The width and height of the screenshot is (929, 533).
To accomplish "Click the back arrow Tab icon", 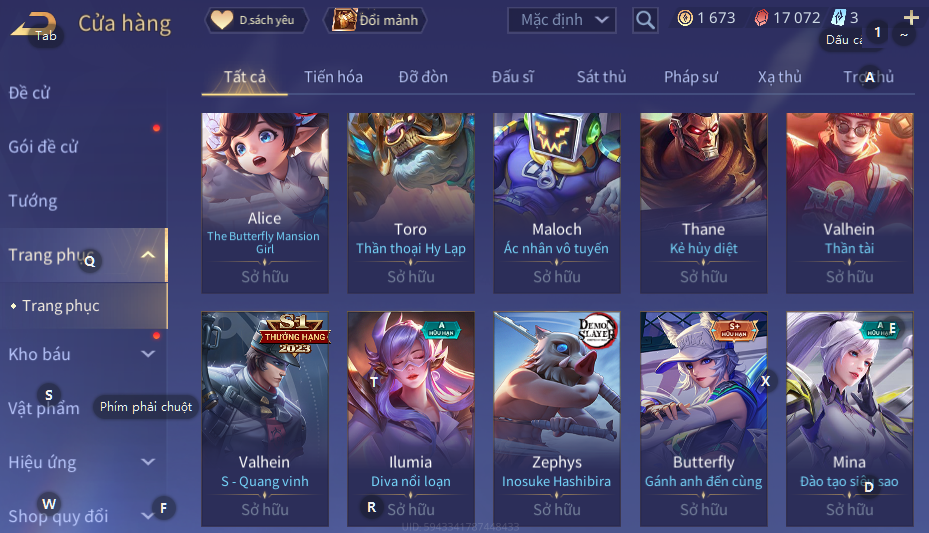I will (x=34, y=25).
